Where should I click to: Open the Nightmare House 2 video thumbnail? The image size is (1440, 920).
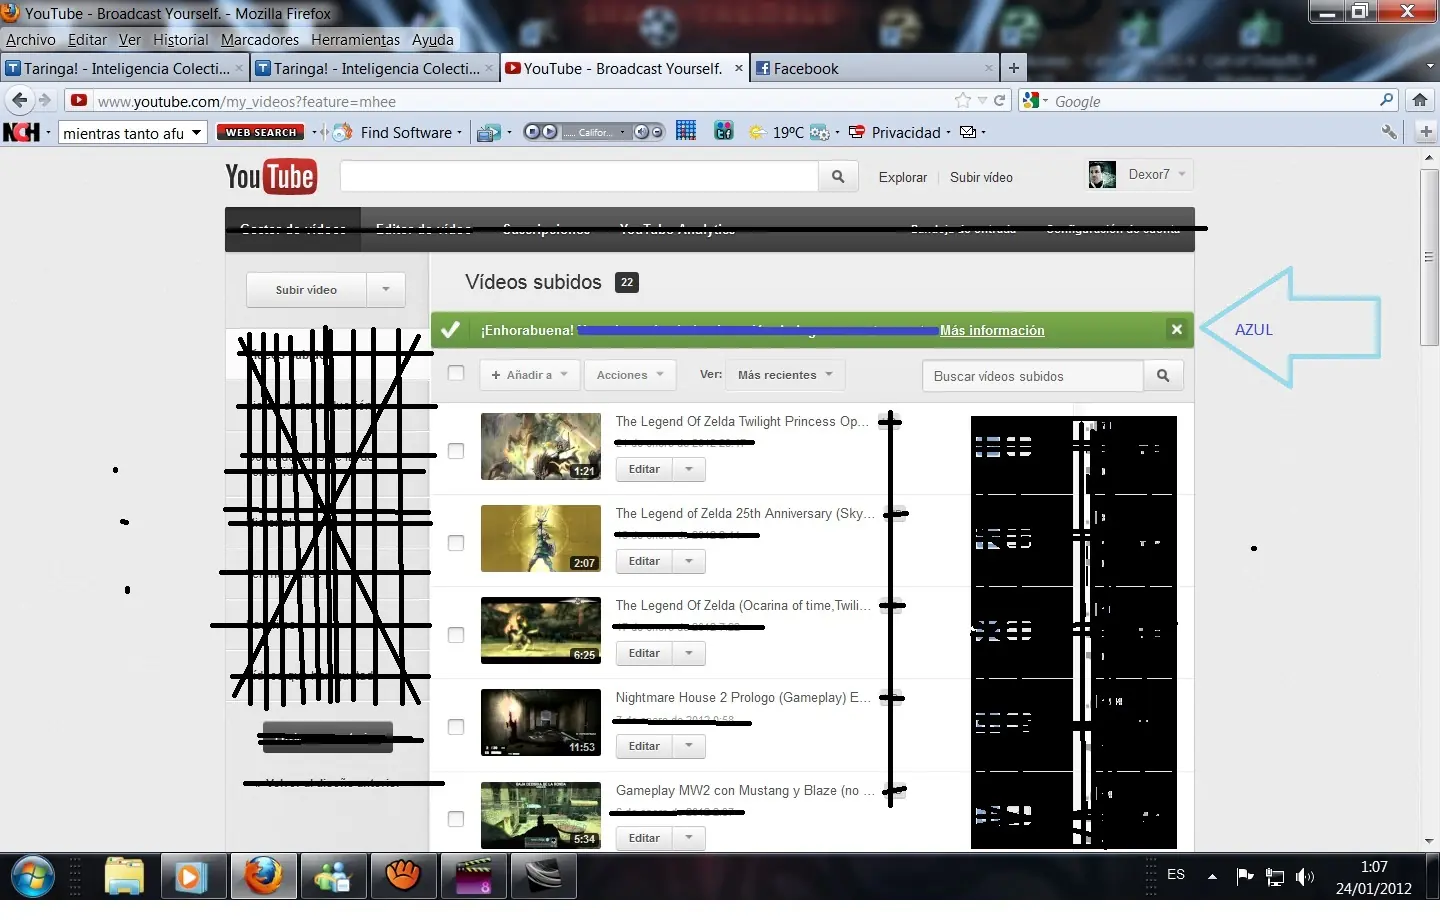(541, 723)
